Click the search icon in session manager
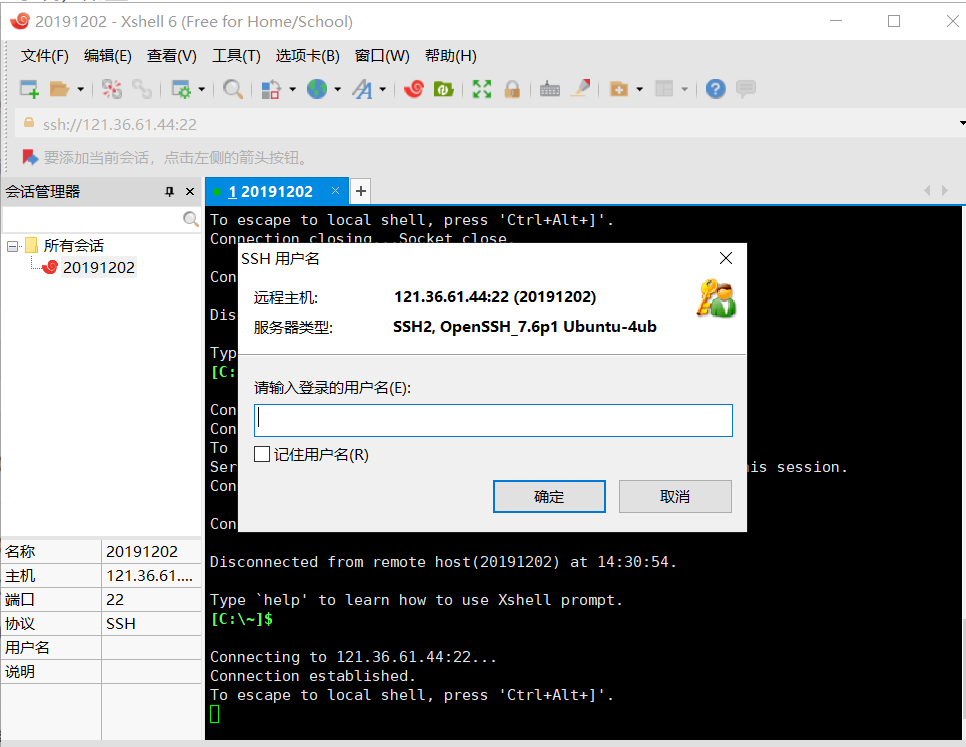The image size is (966, 747). point(191,219)
